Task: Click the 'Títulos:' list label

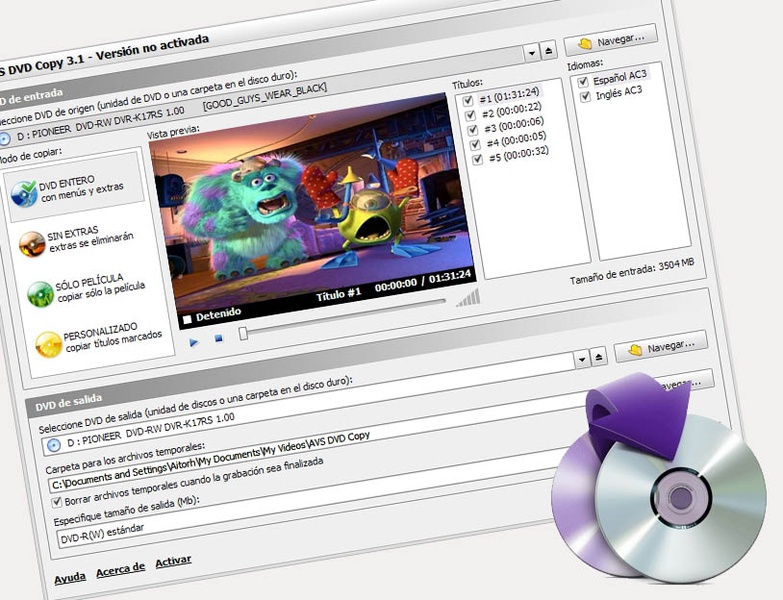Action: (467, 83)
